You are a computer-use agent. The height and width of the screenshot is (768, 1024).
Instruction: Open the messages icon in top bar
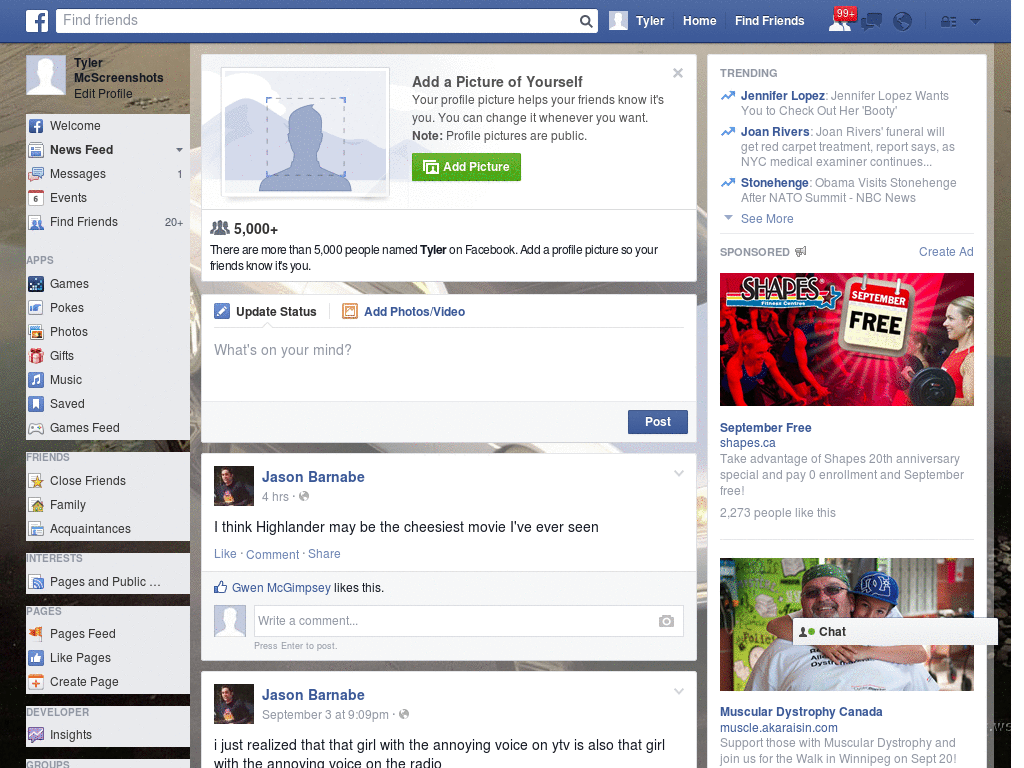pos(871,22)
